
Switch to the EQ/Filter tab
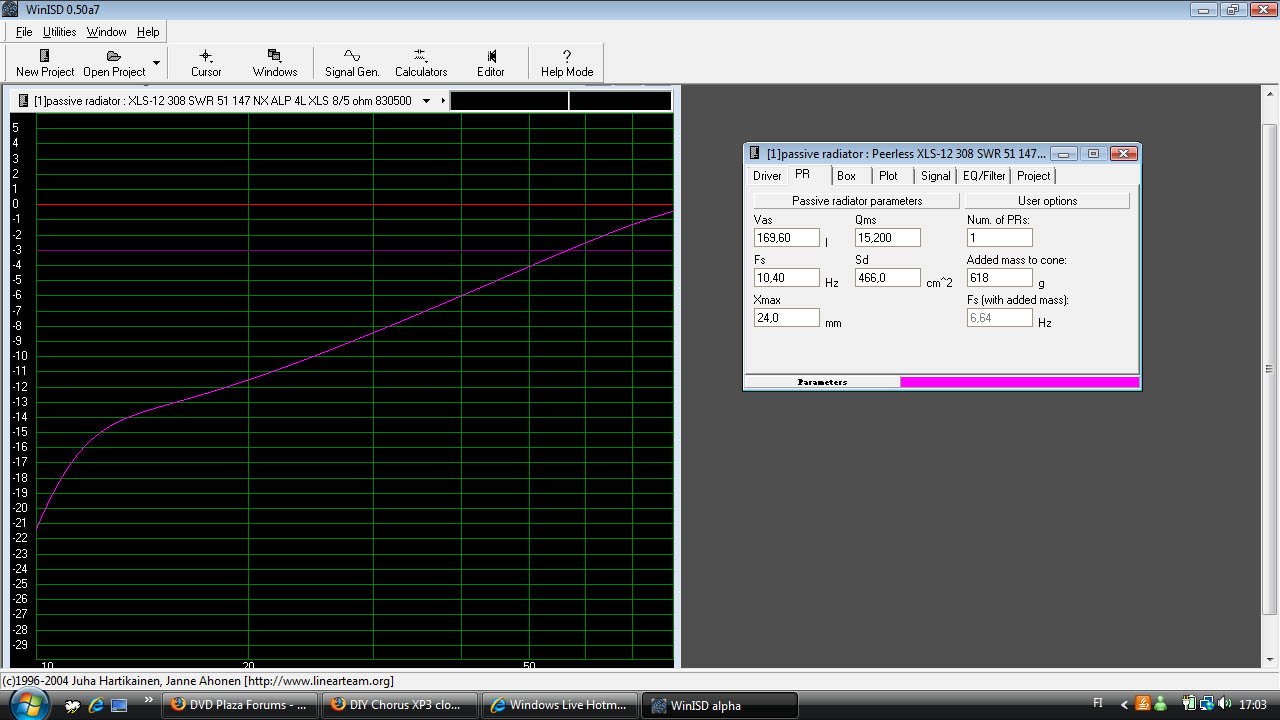click(x=983, y=176)
